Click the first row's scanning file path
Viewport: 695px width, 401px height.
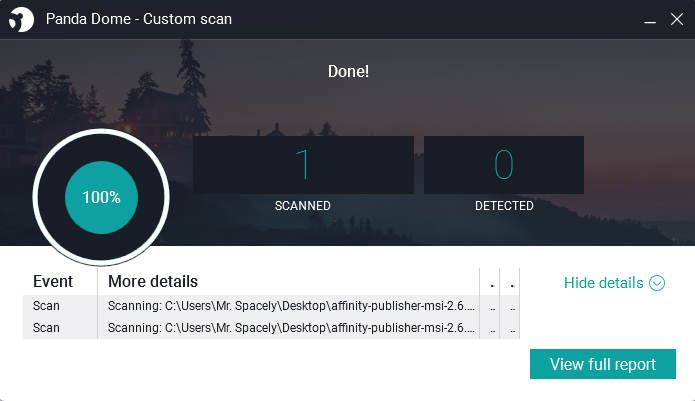(291, 306)
